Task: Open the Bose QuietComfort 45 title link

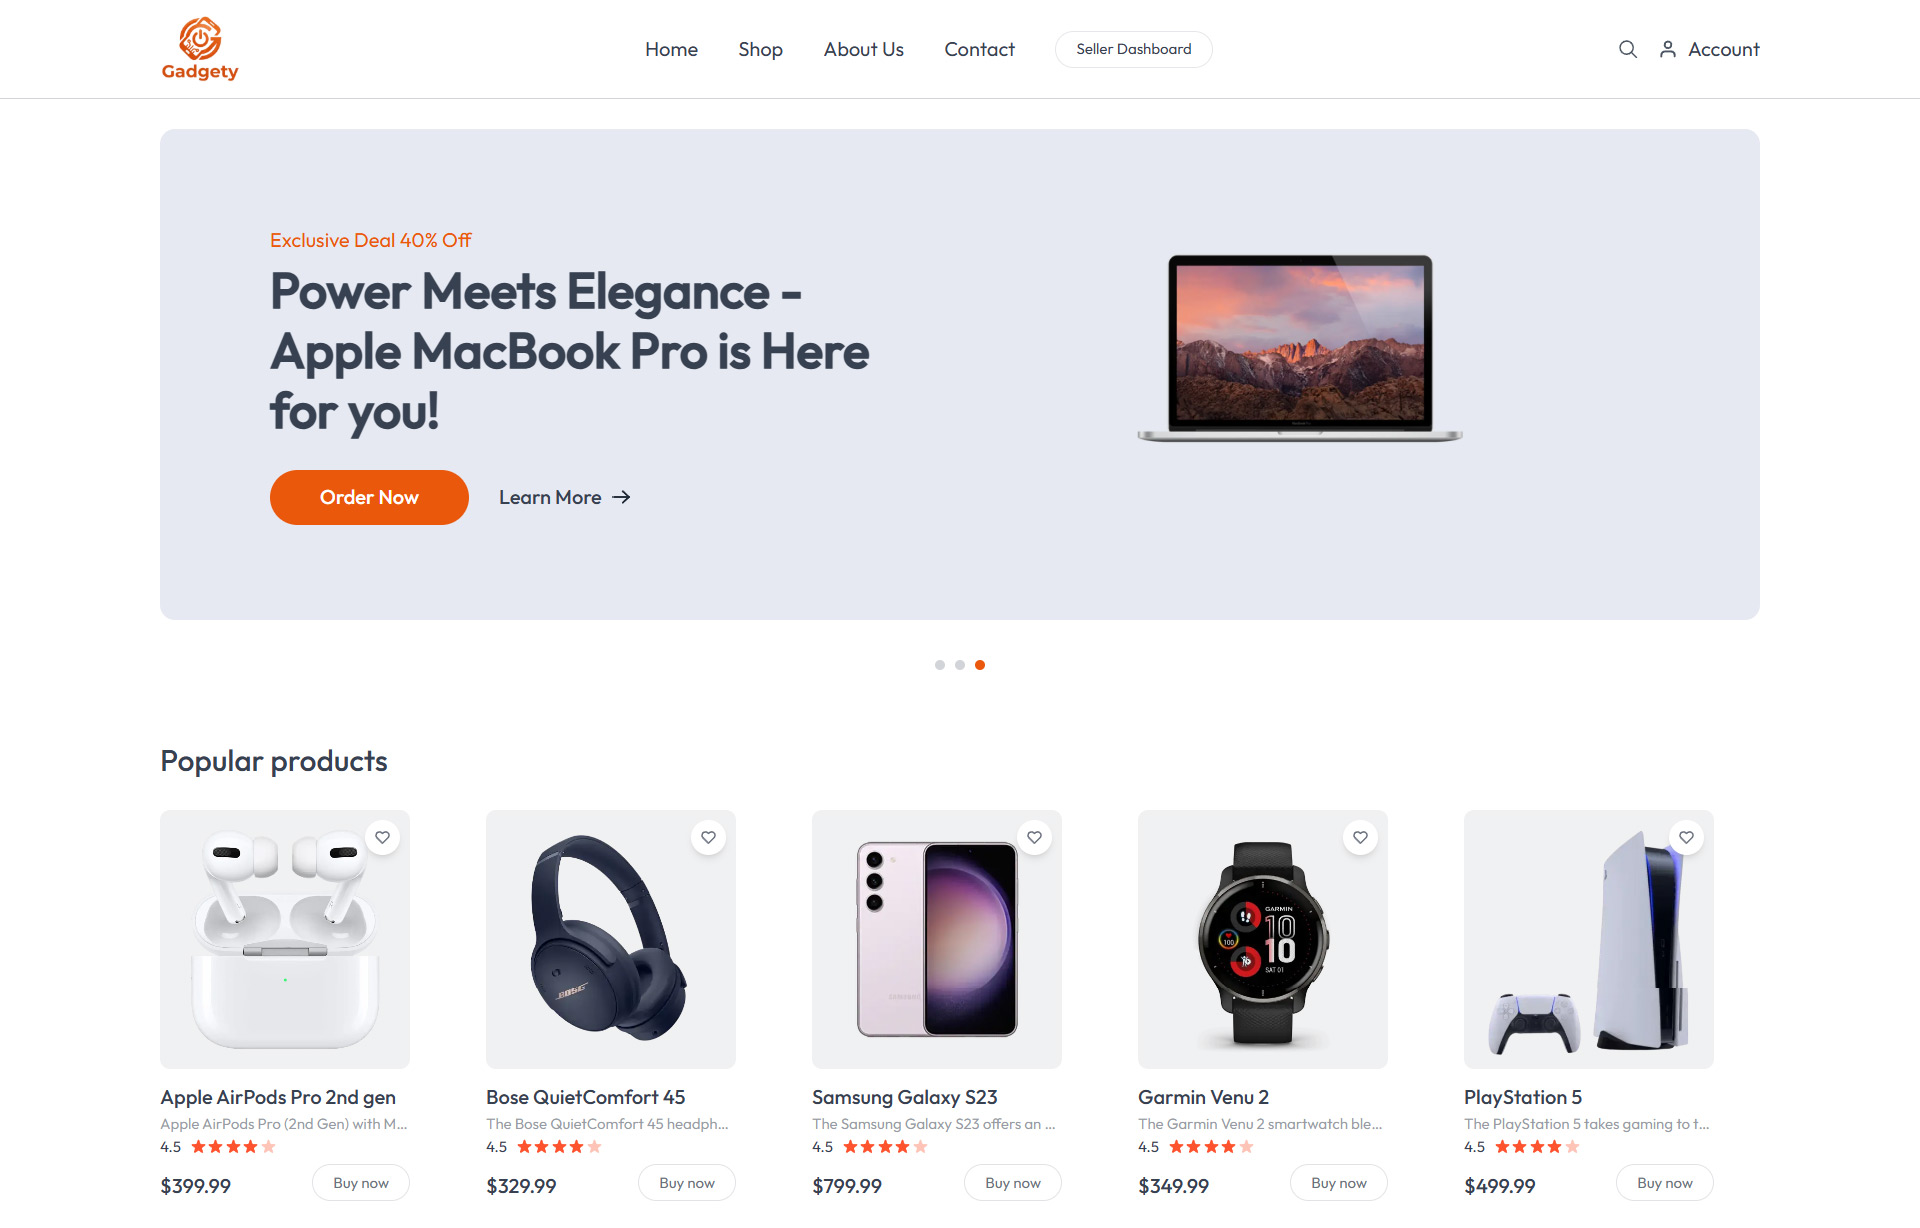Action: click(x=586, y=1097)
